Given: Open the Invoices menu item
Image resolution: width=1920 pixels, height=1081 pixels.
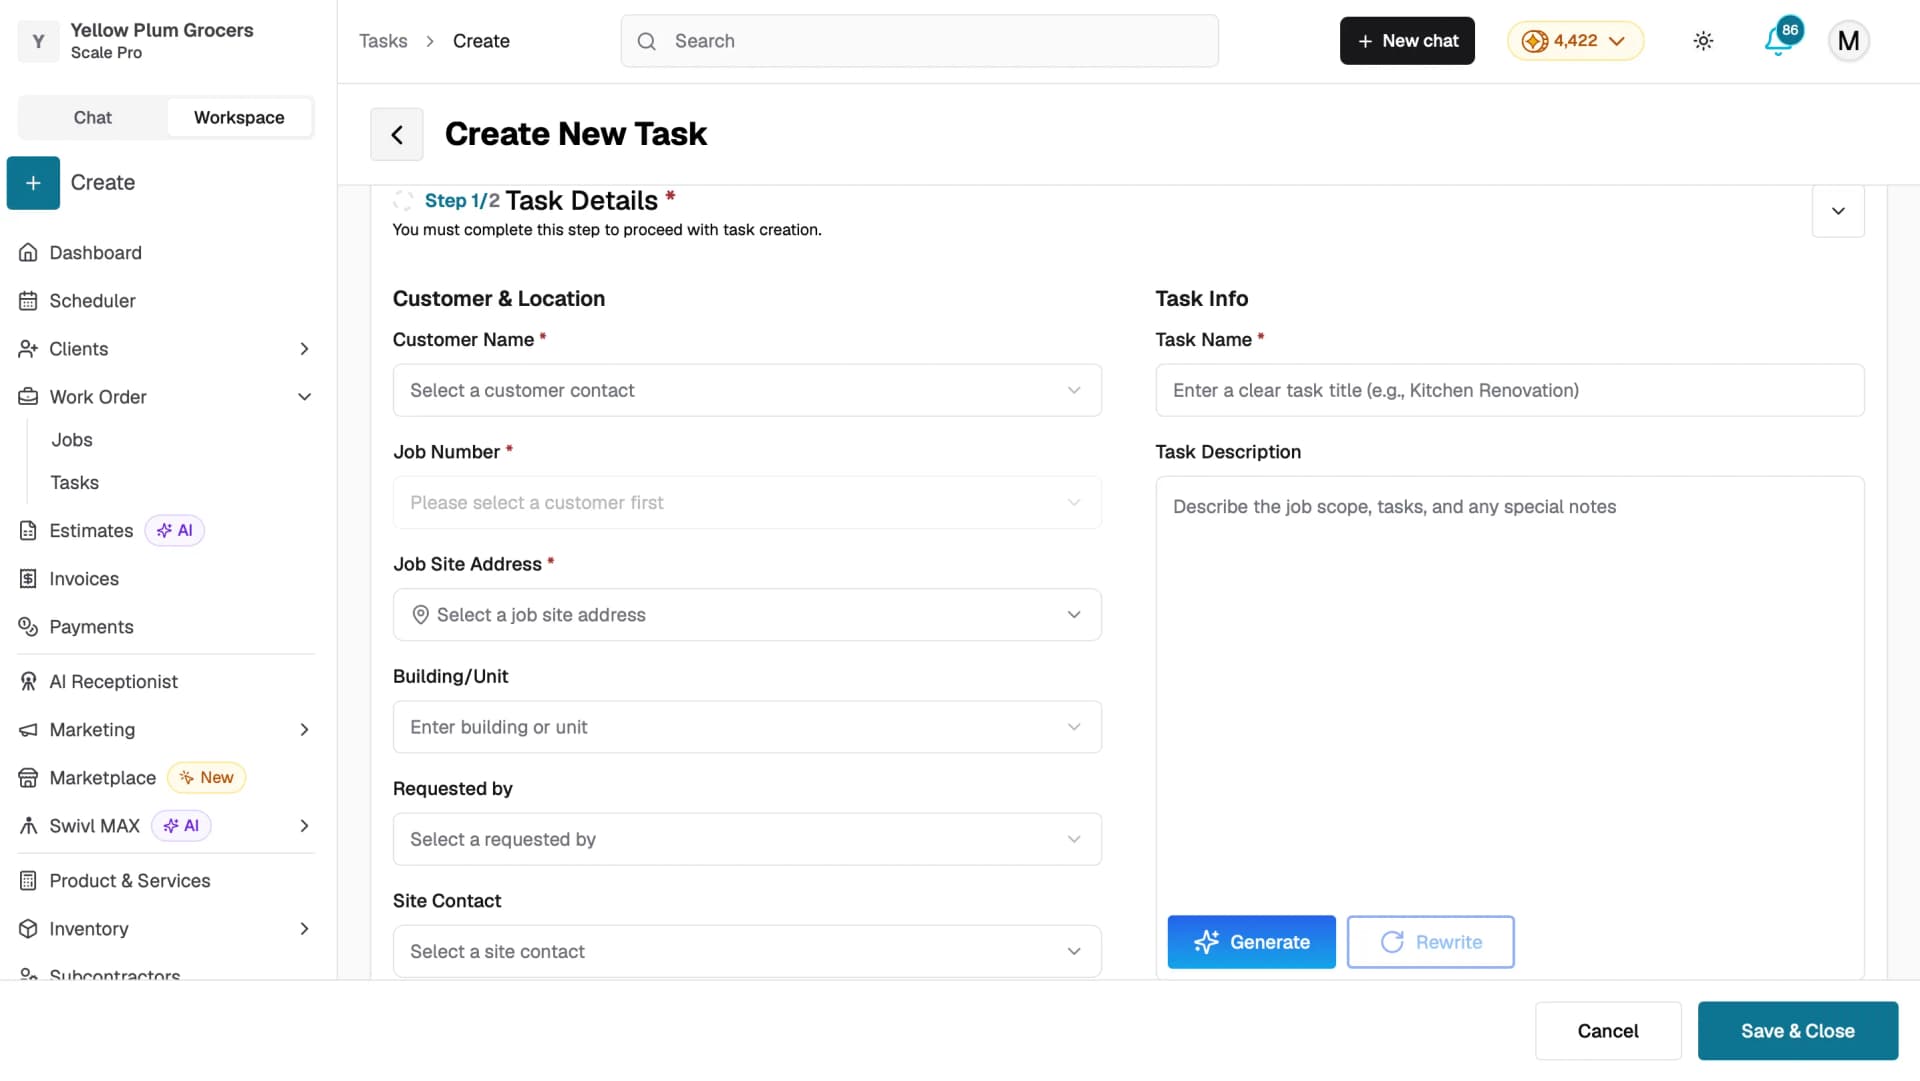Looking at the screenshot, I should coord(84,579).
